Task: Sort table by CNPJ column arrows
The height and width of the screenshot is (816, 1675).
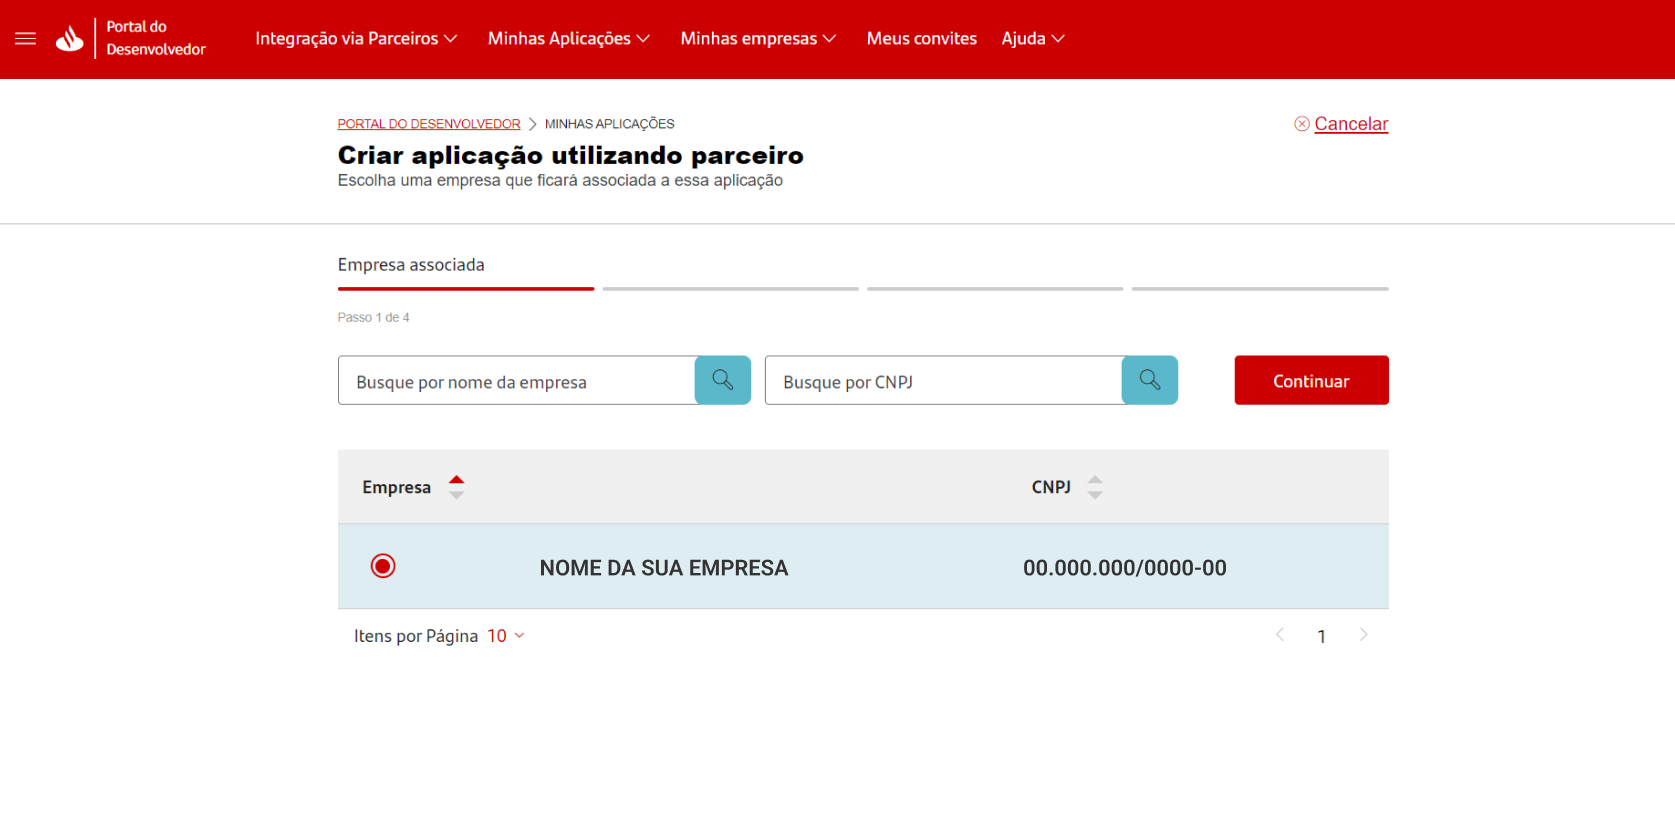Action: tap(1095, 487)
